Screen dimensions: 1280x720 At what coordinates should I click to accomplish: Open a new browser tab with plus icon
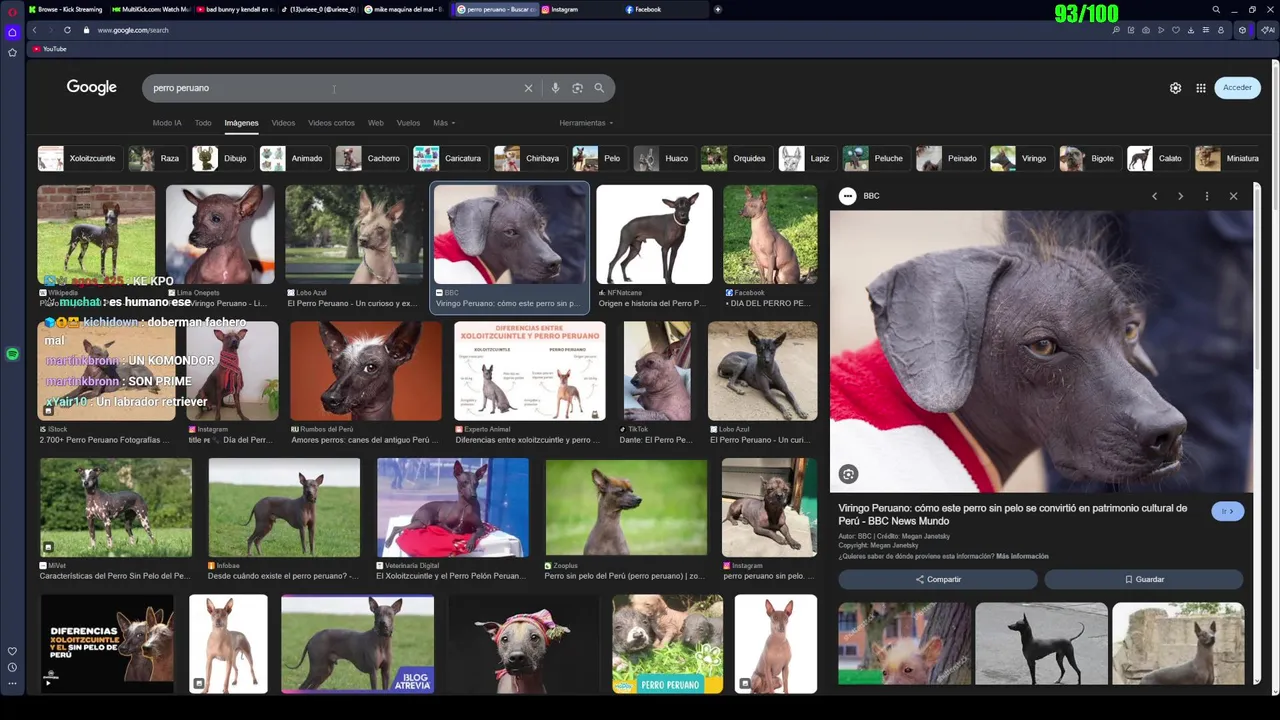pyautogui.click(x=717, y=9)
